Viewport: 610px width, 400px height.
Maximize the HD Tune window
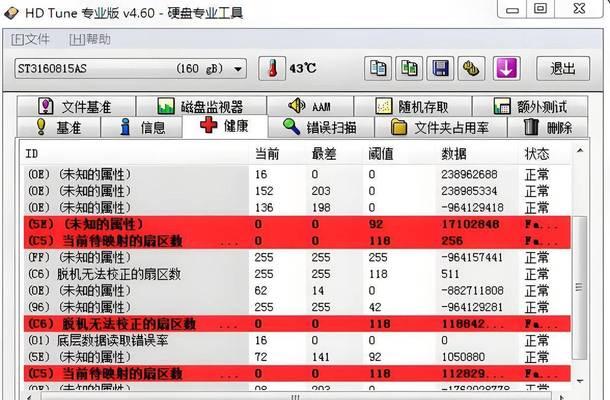tap(540, 9)
